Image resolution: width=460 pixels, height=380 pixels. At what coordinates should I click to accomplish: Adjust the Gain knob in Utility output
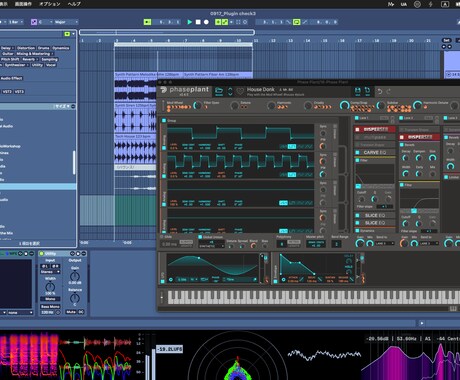(75, 276)
